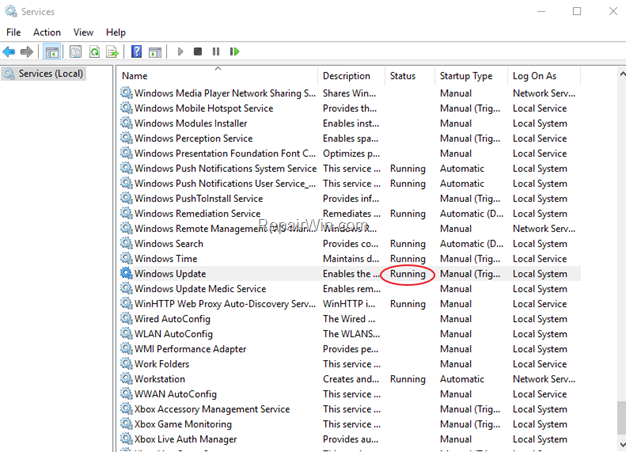Screen dimensions: 626x452
Task: Select WinHTTP Web Proxy Auto-Discovery Service
Action: click(x=350, y=304)
